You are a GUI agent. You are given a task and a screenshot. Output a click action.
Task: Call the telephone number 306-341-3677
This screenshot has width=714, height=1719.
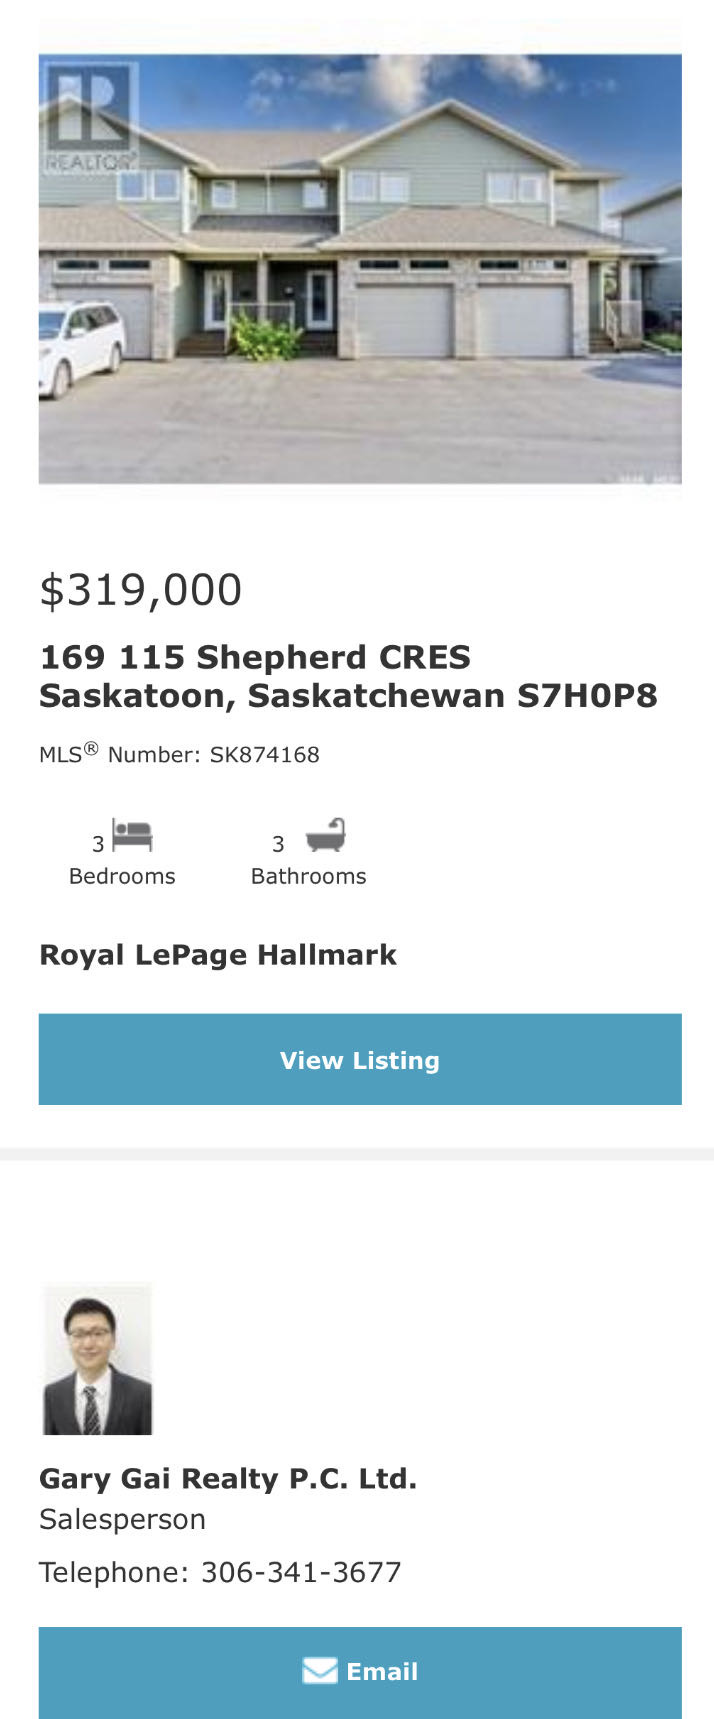click(x=301, y=1572)
